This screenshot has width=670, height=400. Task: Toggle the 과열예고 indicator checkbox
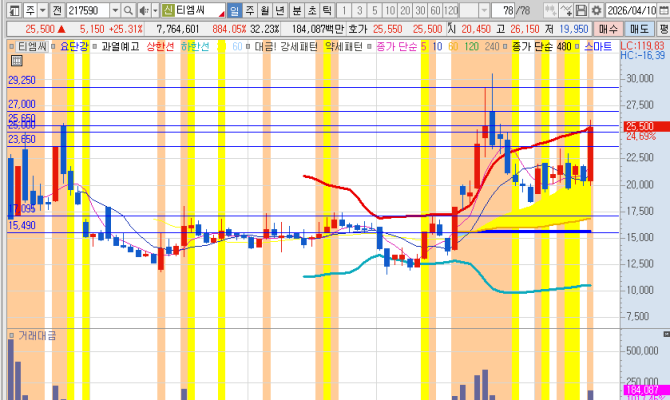point(94,47)
